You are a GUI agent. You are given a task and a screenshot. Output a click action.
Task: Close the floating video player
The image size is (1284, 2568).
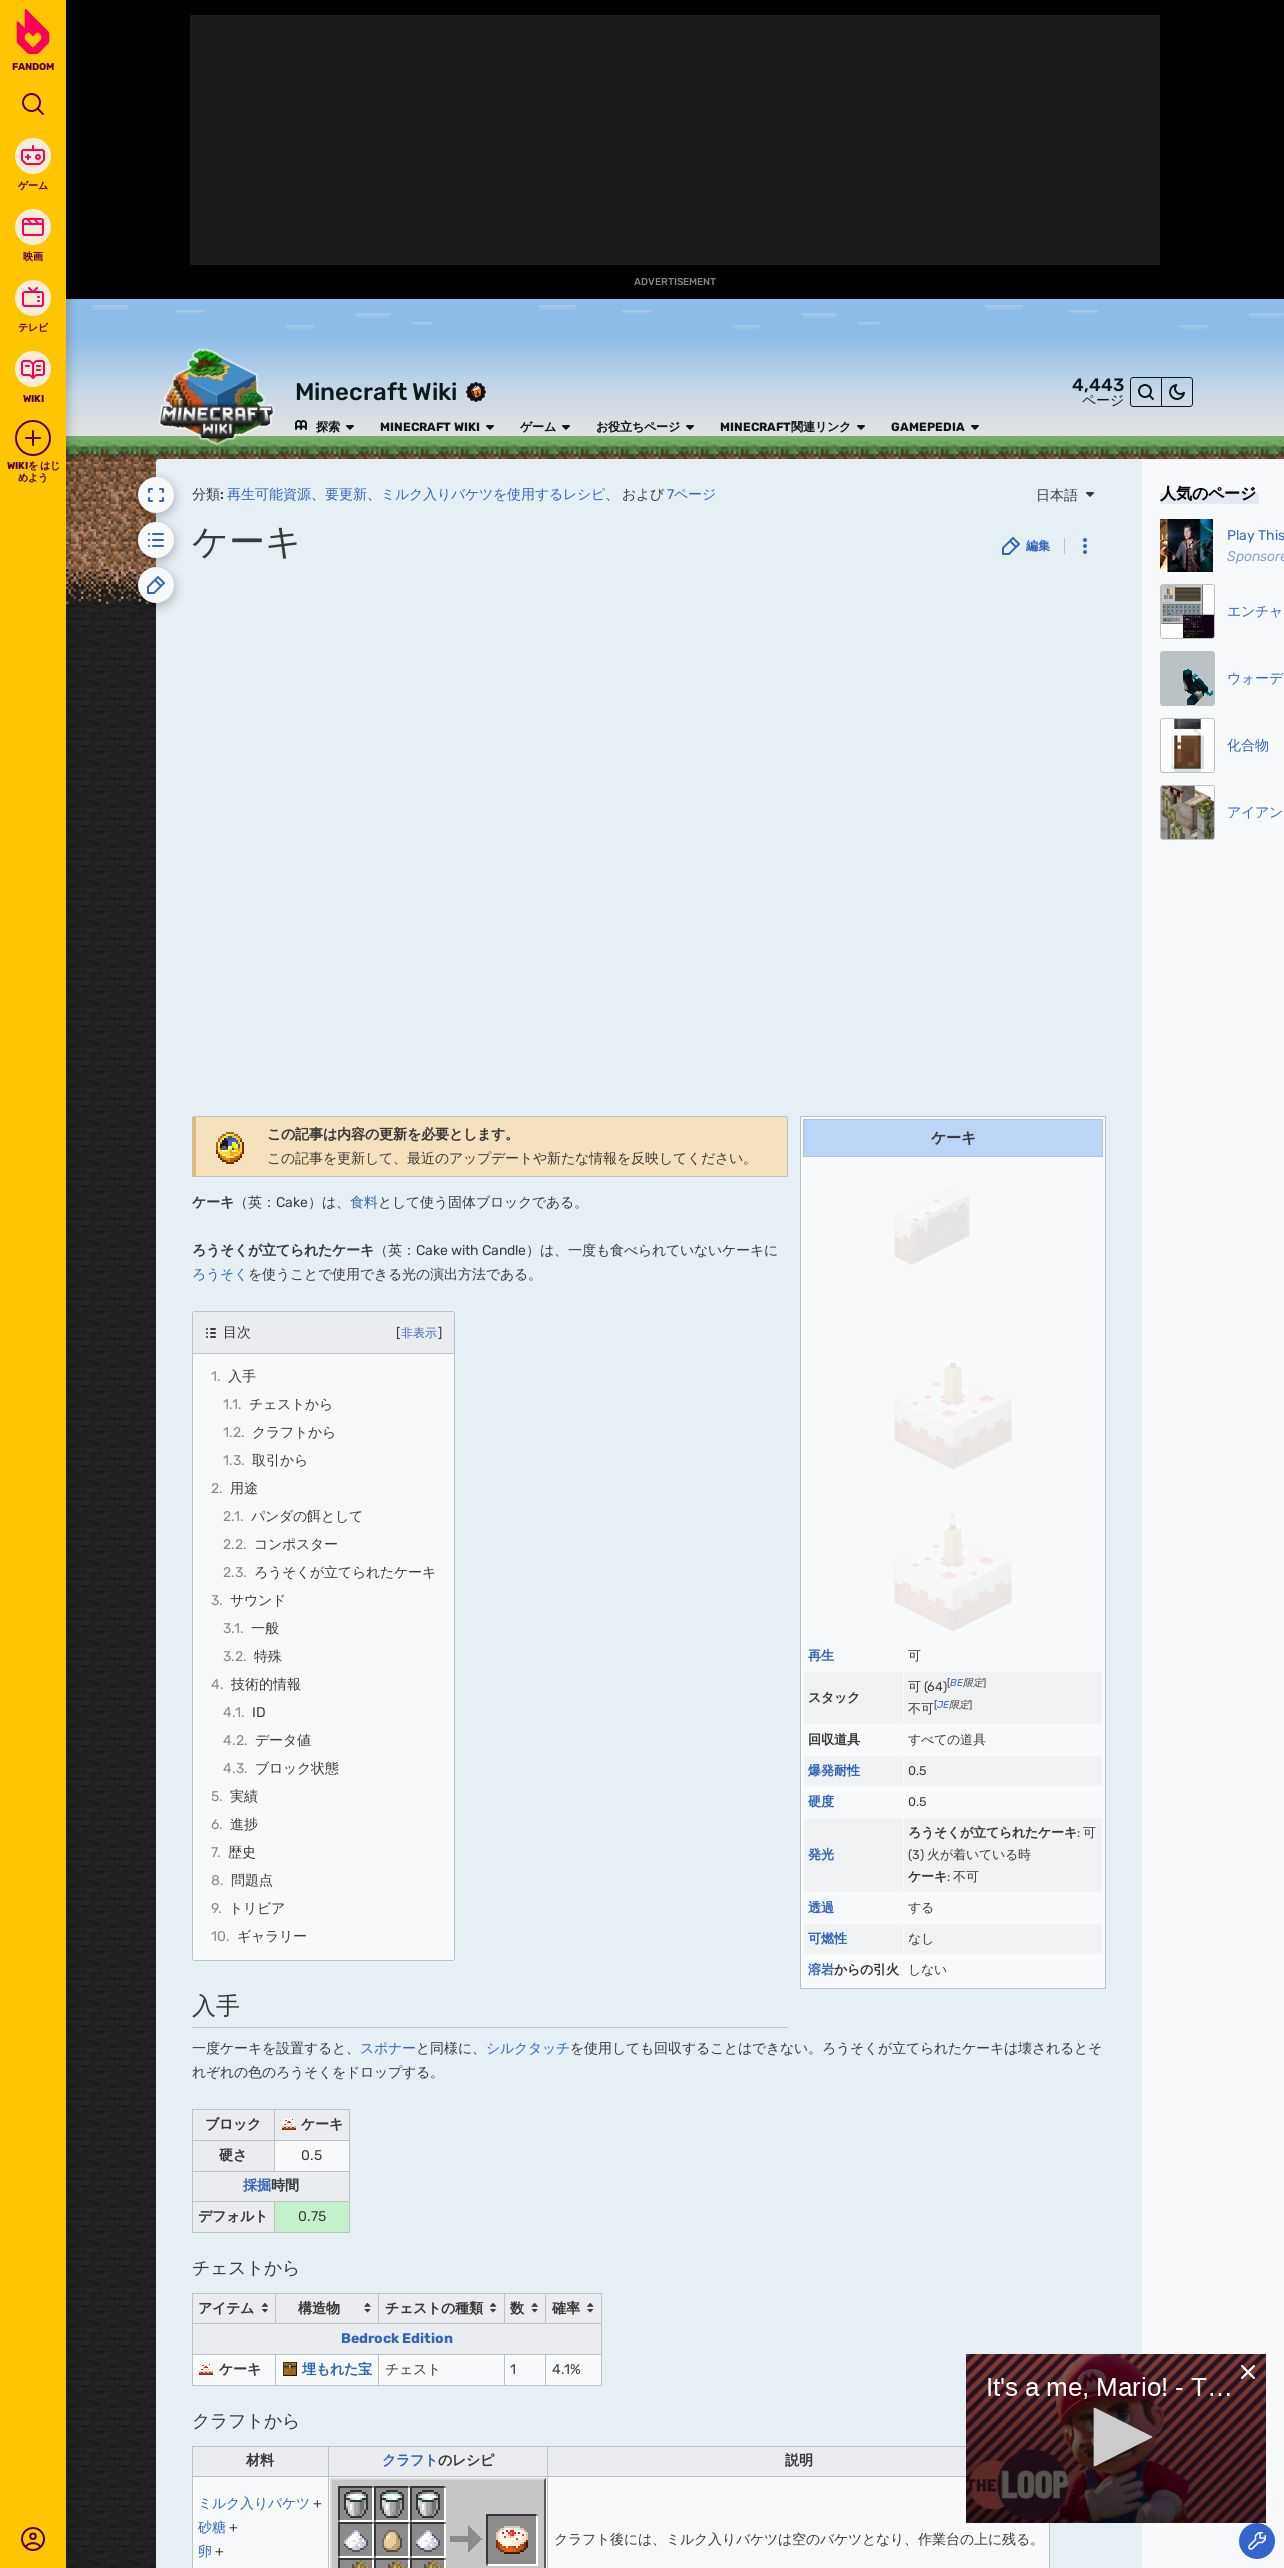tap(1248, 2372)
